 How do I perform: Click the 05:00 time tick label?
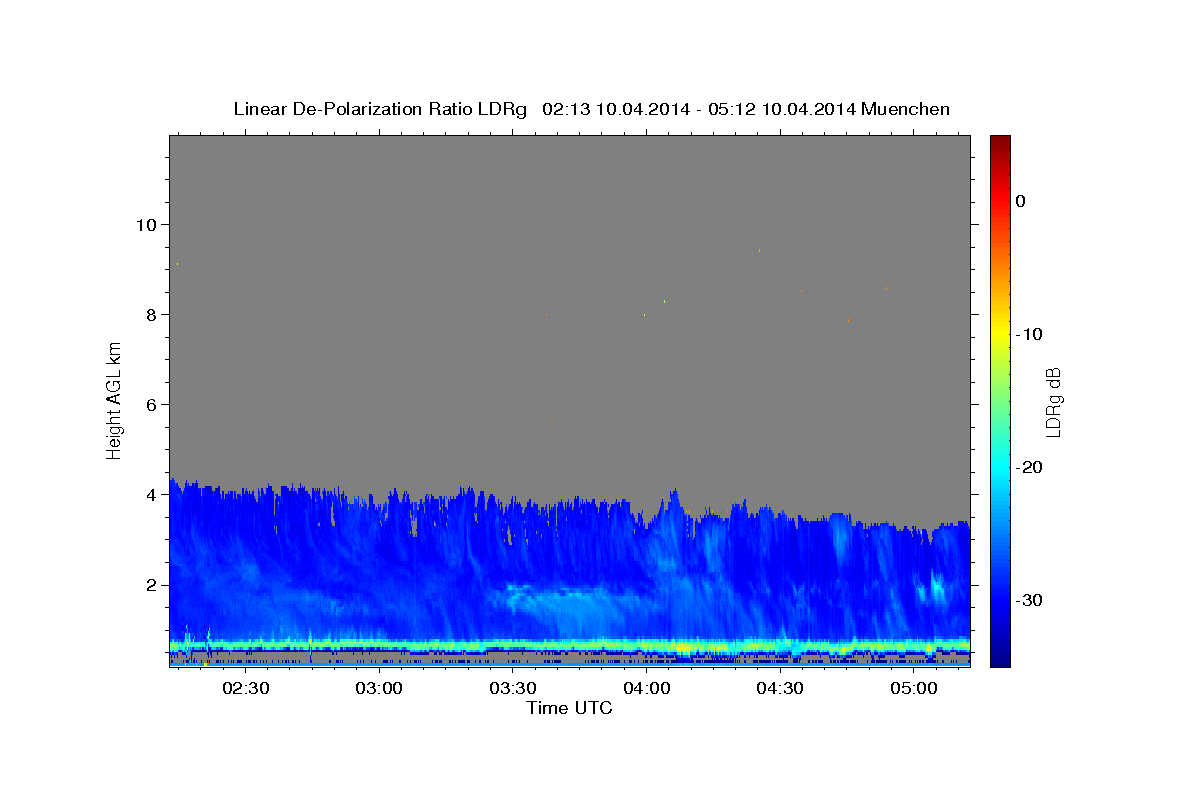(914, 688)
